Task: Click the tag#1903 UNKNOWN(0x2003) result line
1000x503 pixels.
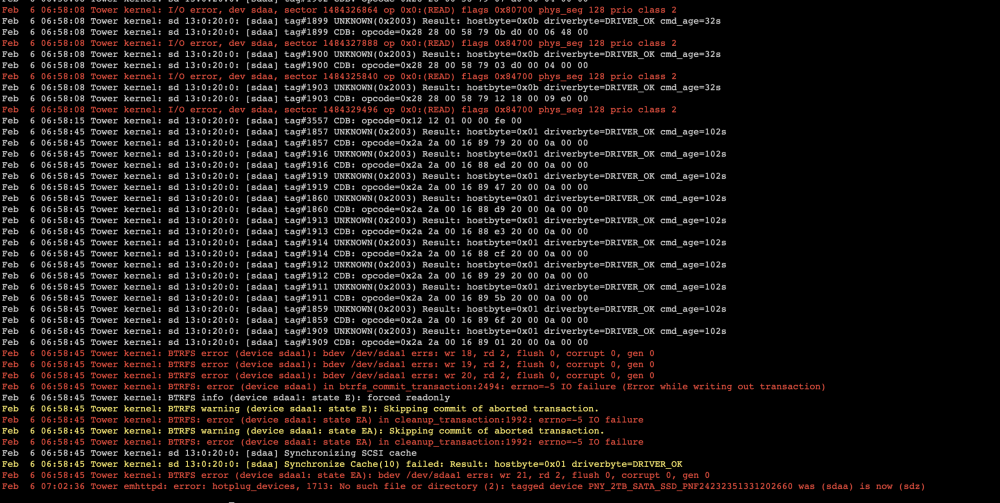Action: (x=361, y=87)
